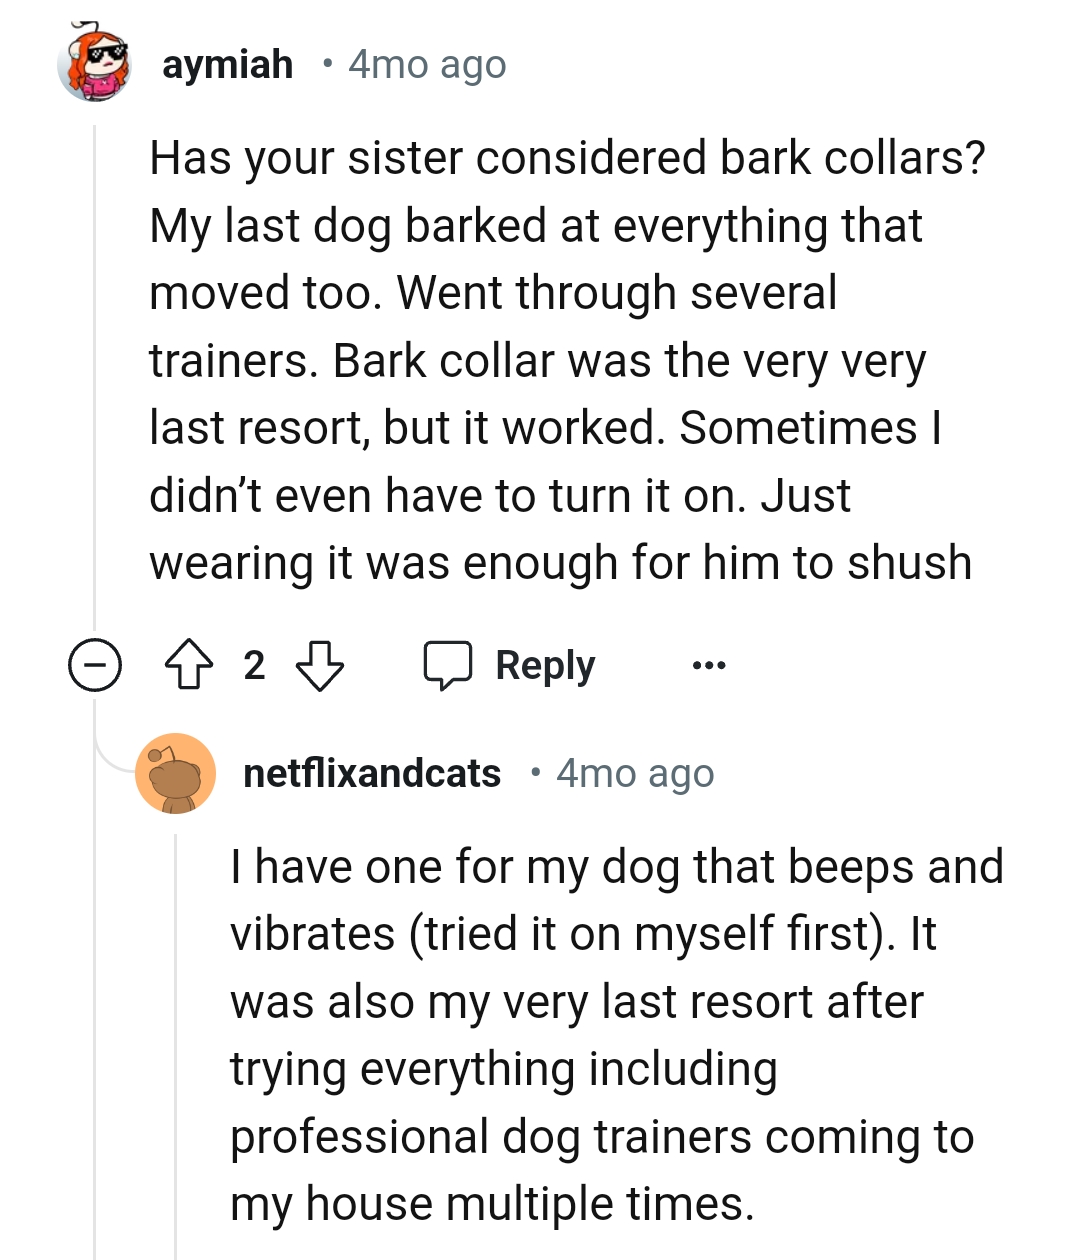Screen dimensions: 1080x1260
Task: Click the vote count number 2
Action: pyautogui.click(x=254, y=666)
